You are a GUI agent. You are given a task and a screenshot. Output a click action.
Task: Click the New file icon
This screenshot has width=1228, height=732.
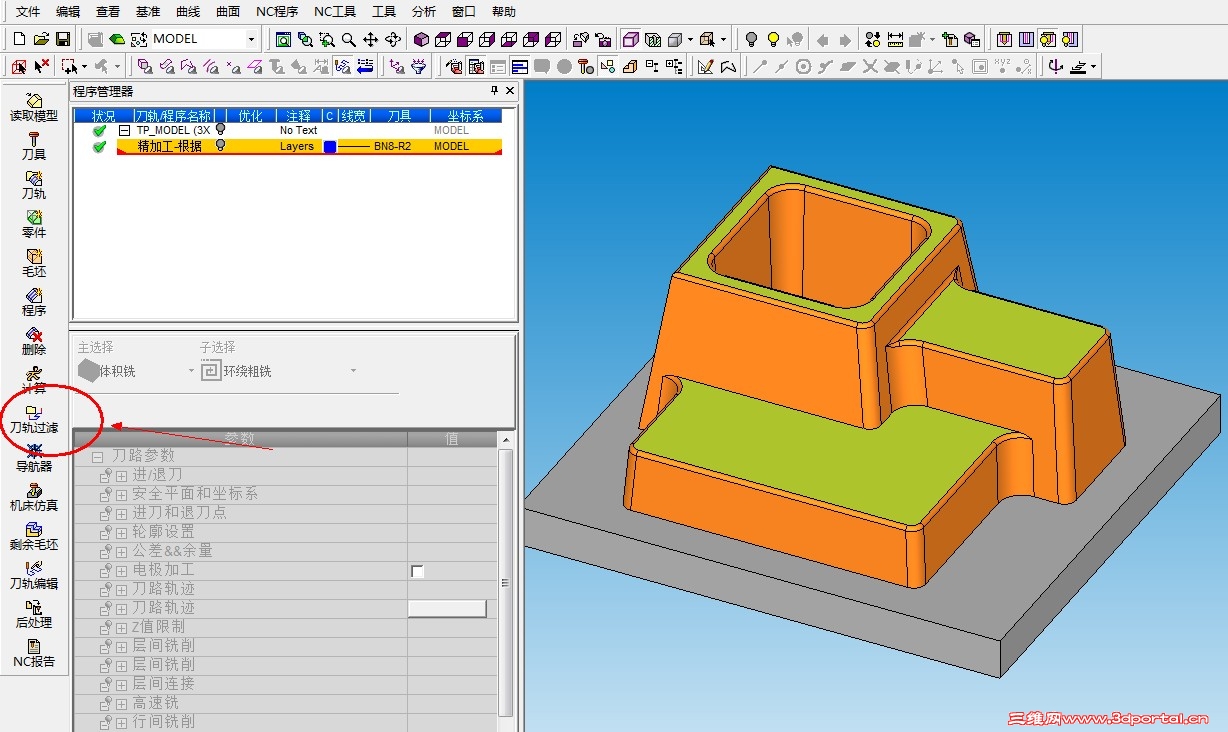tap(19, 39)
